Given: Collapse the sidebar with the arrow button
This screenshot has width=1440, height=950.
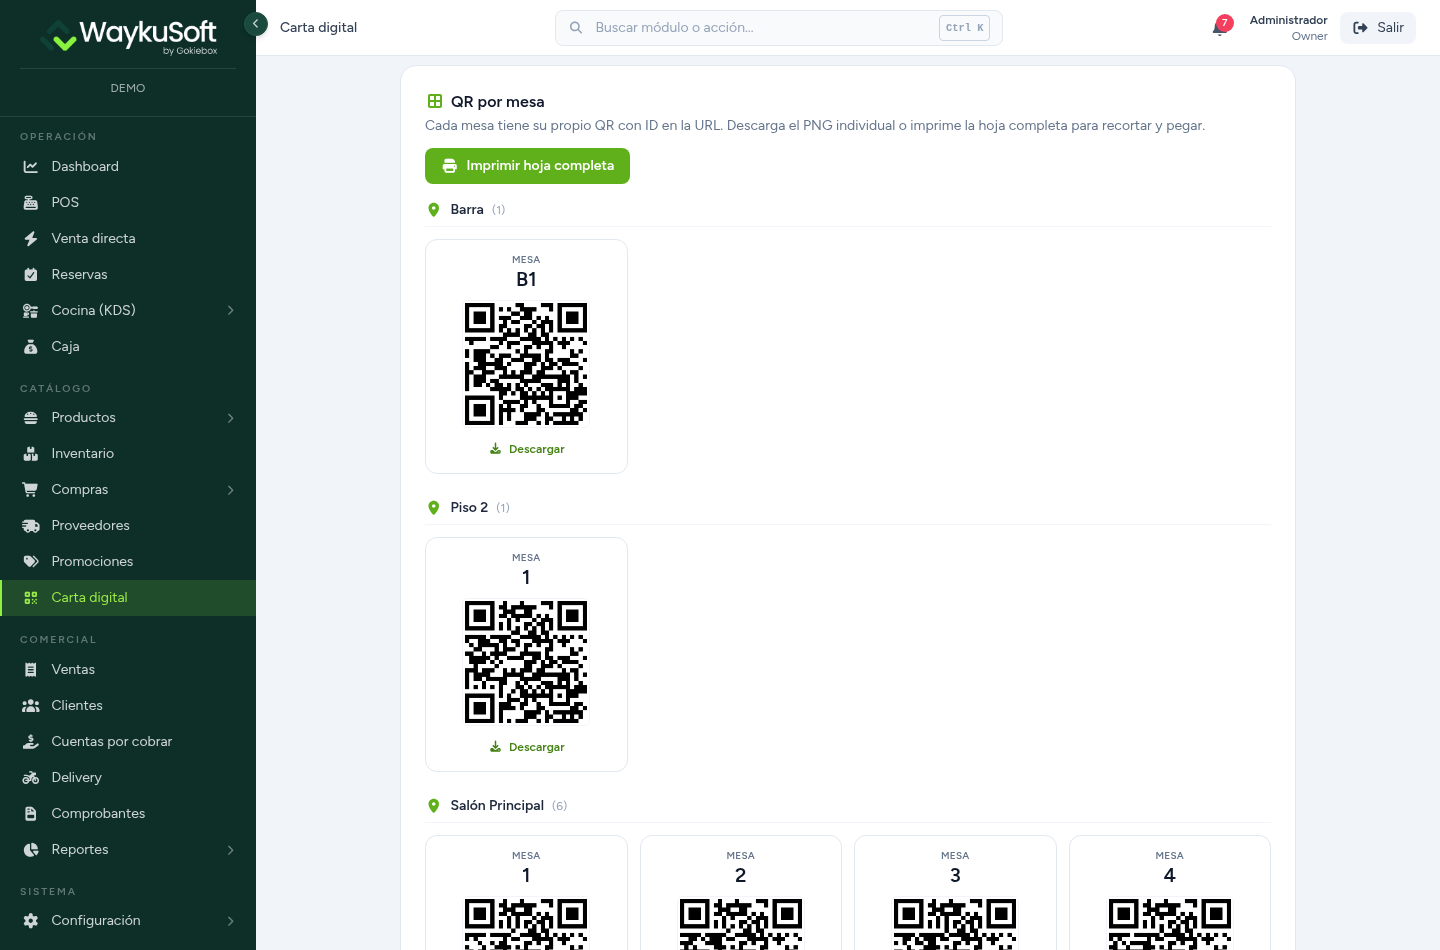Looking at the screenshot, I should click(x=256, y=23).
